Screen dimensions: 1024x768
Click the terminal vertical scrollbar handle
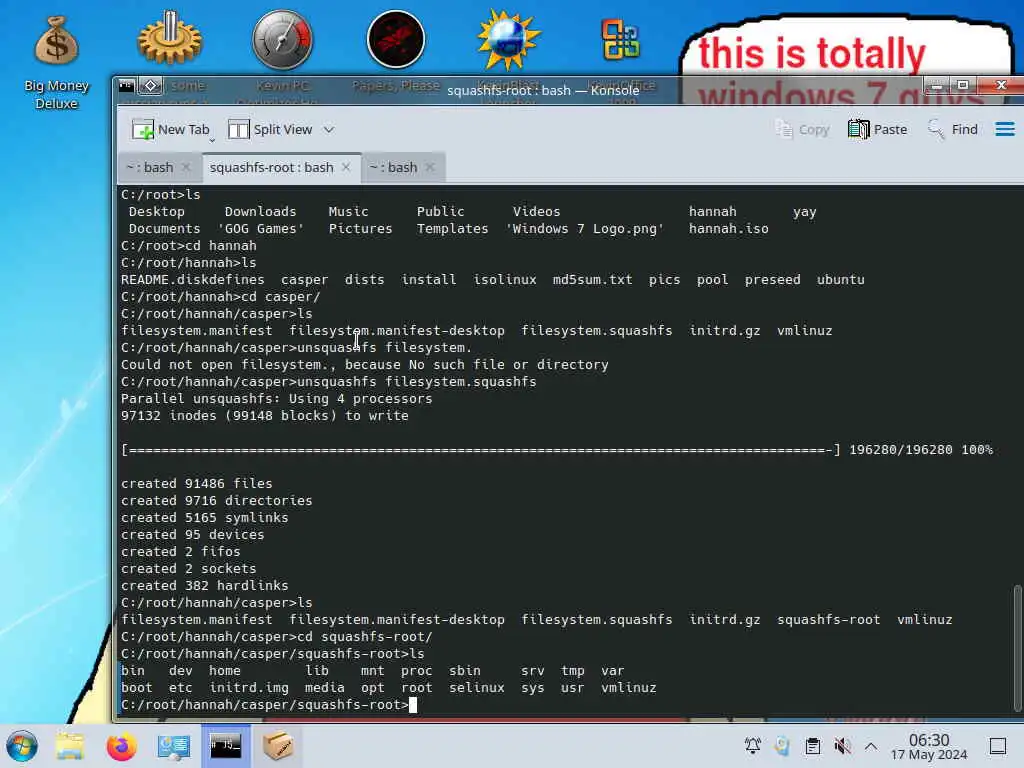[1017, 647]
